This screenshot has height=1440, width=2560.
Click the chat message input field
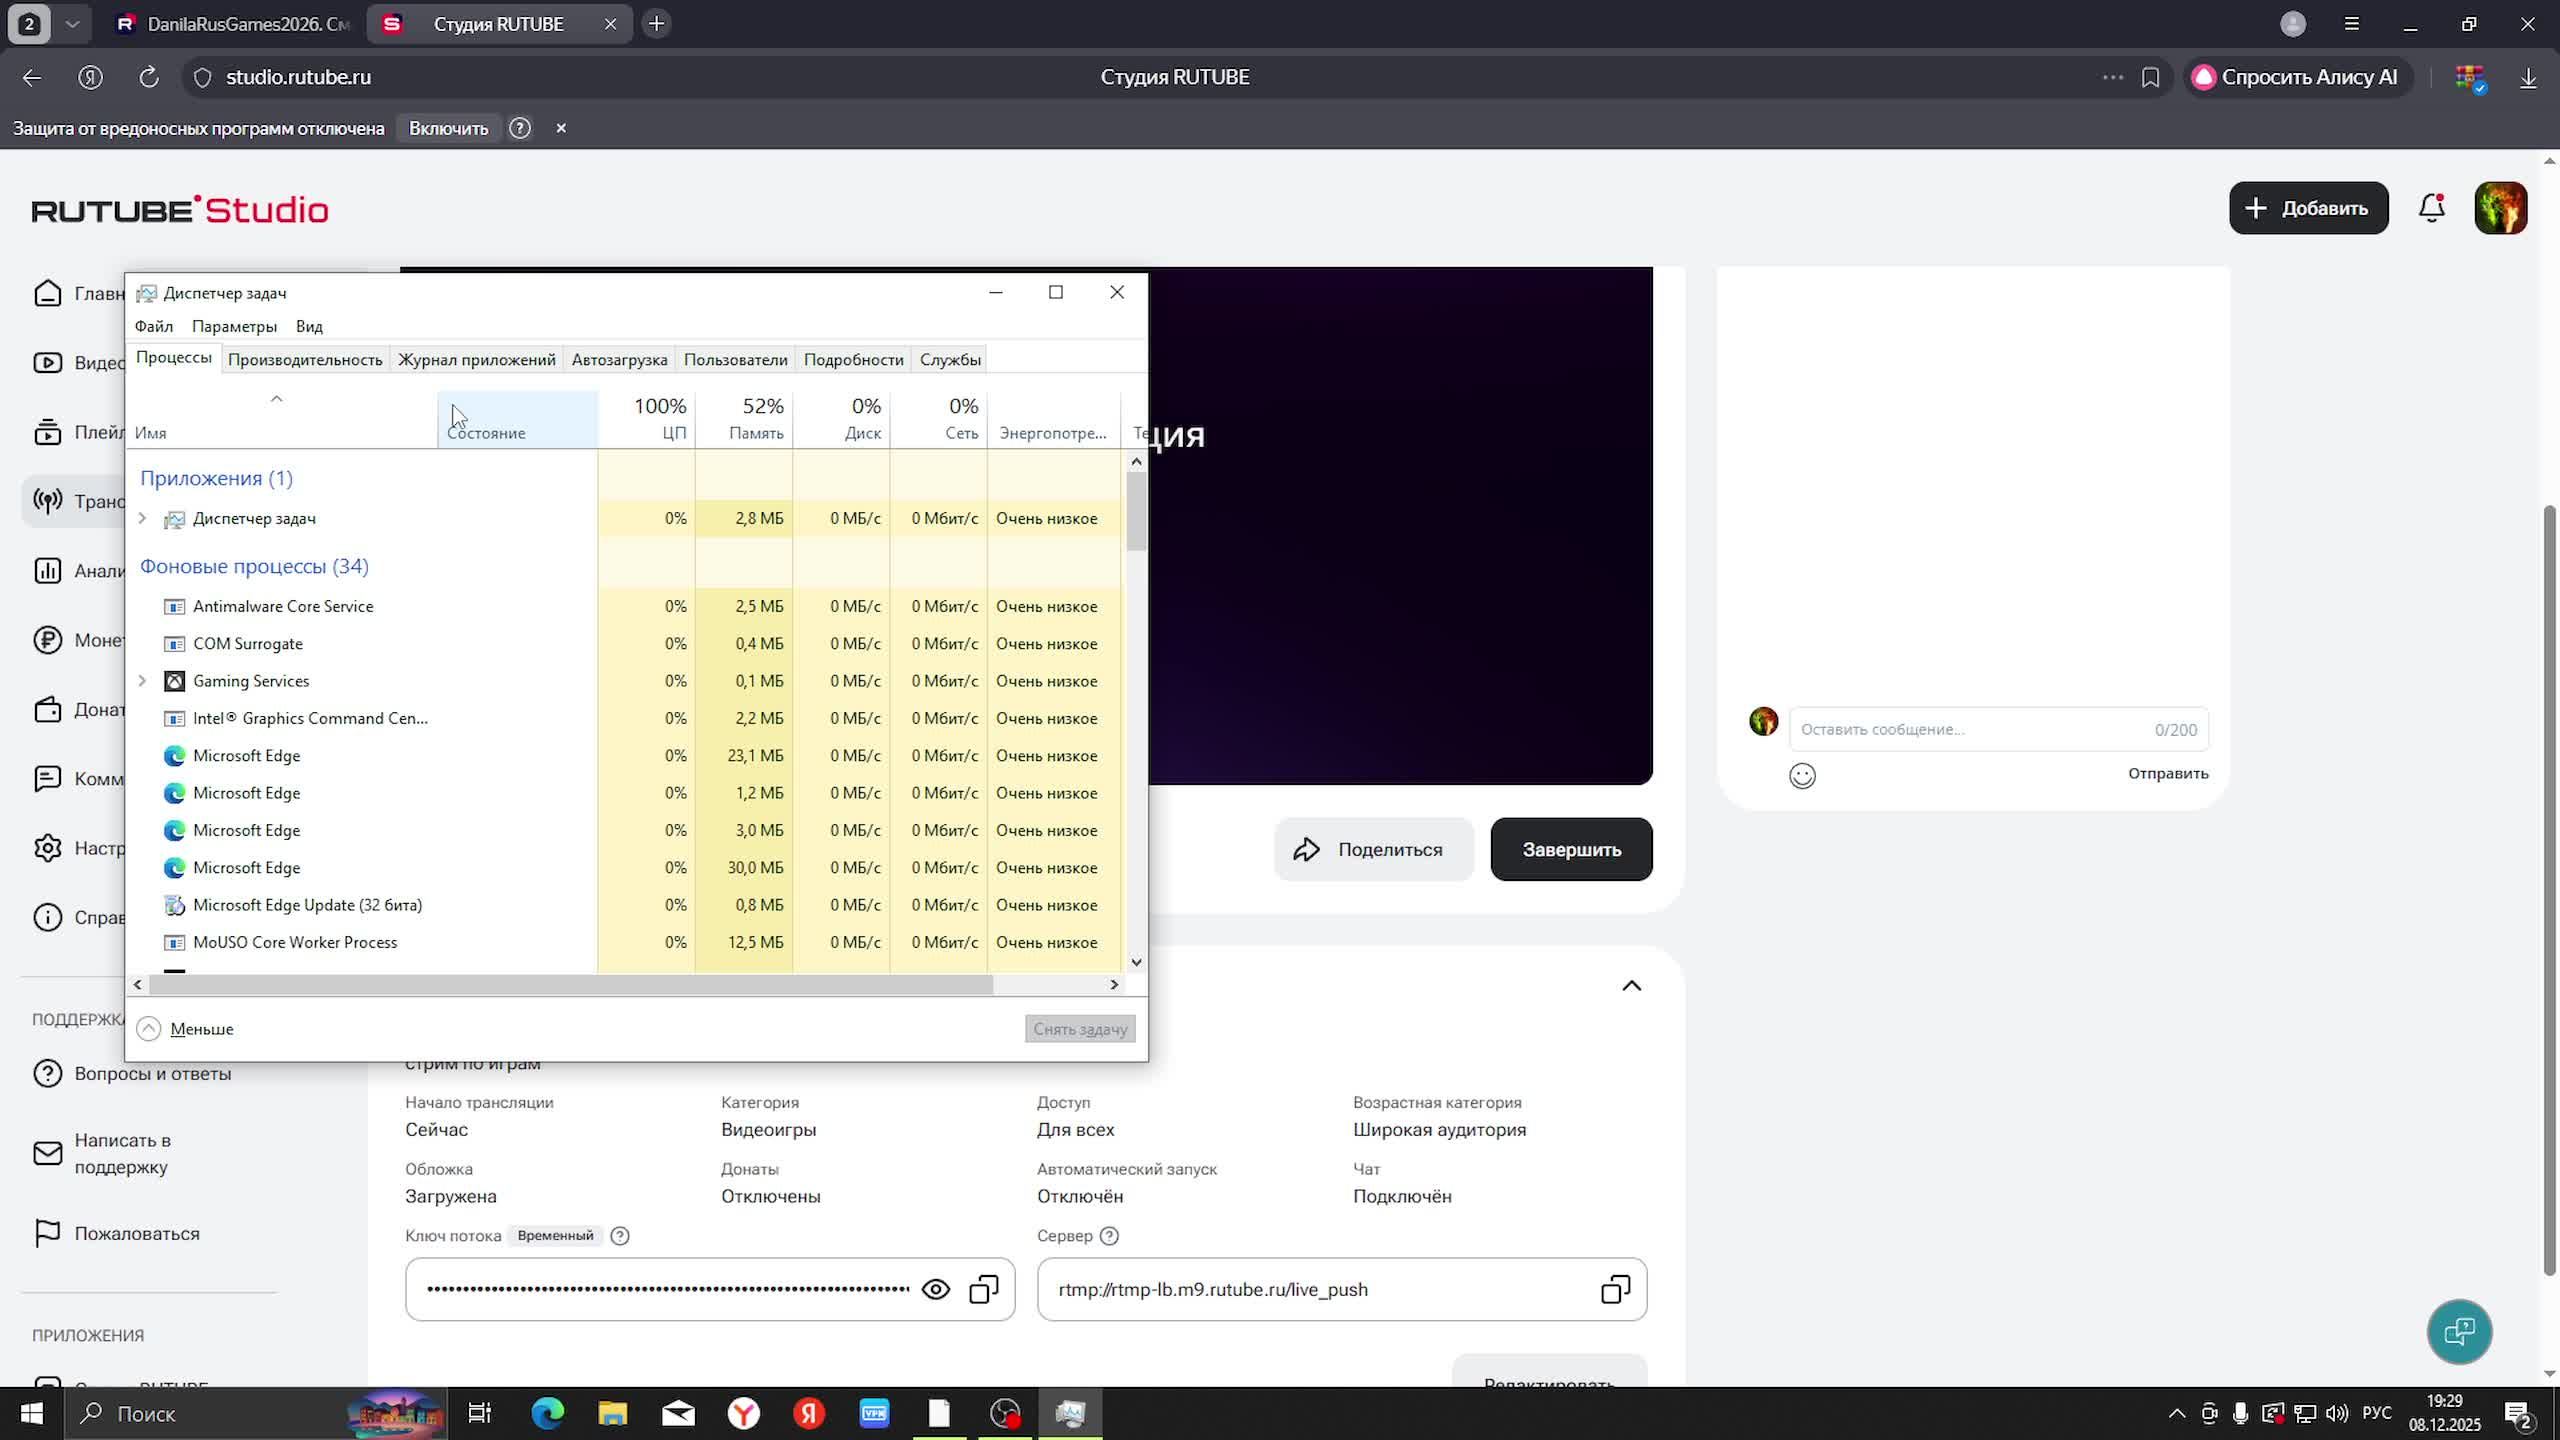point(1970,729)
